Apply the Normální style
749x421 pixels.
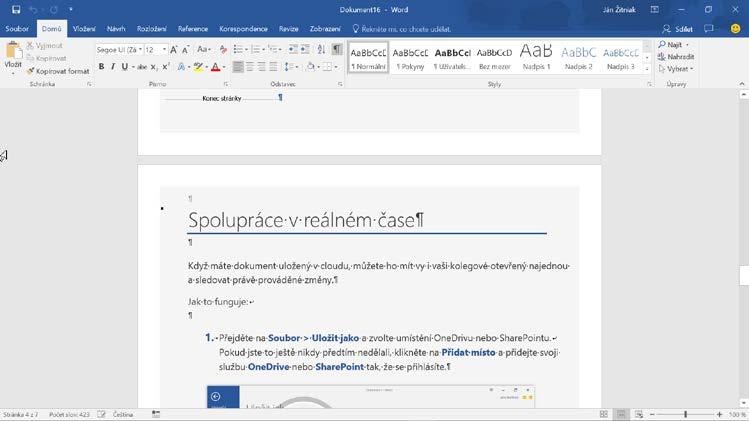point(368,57)
